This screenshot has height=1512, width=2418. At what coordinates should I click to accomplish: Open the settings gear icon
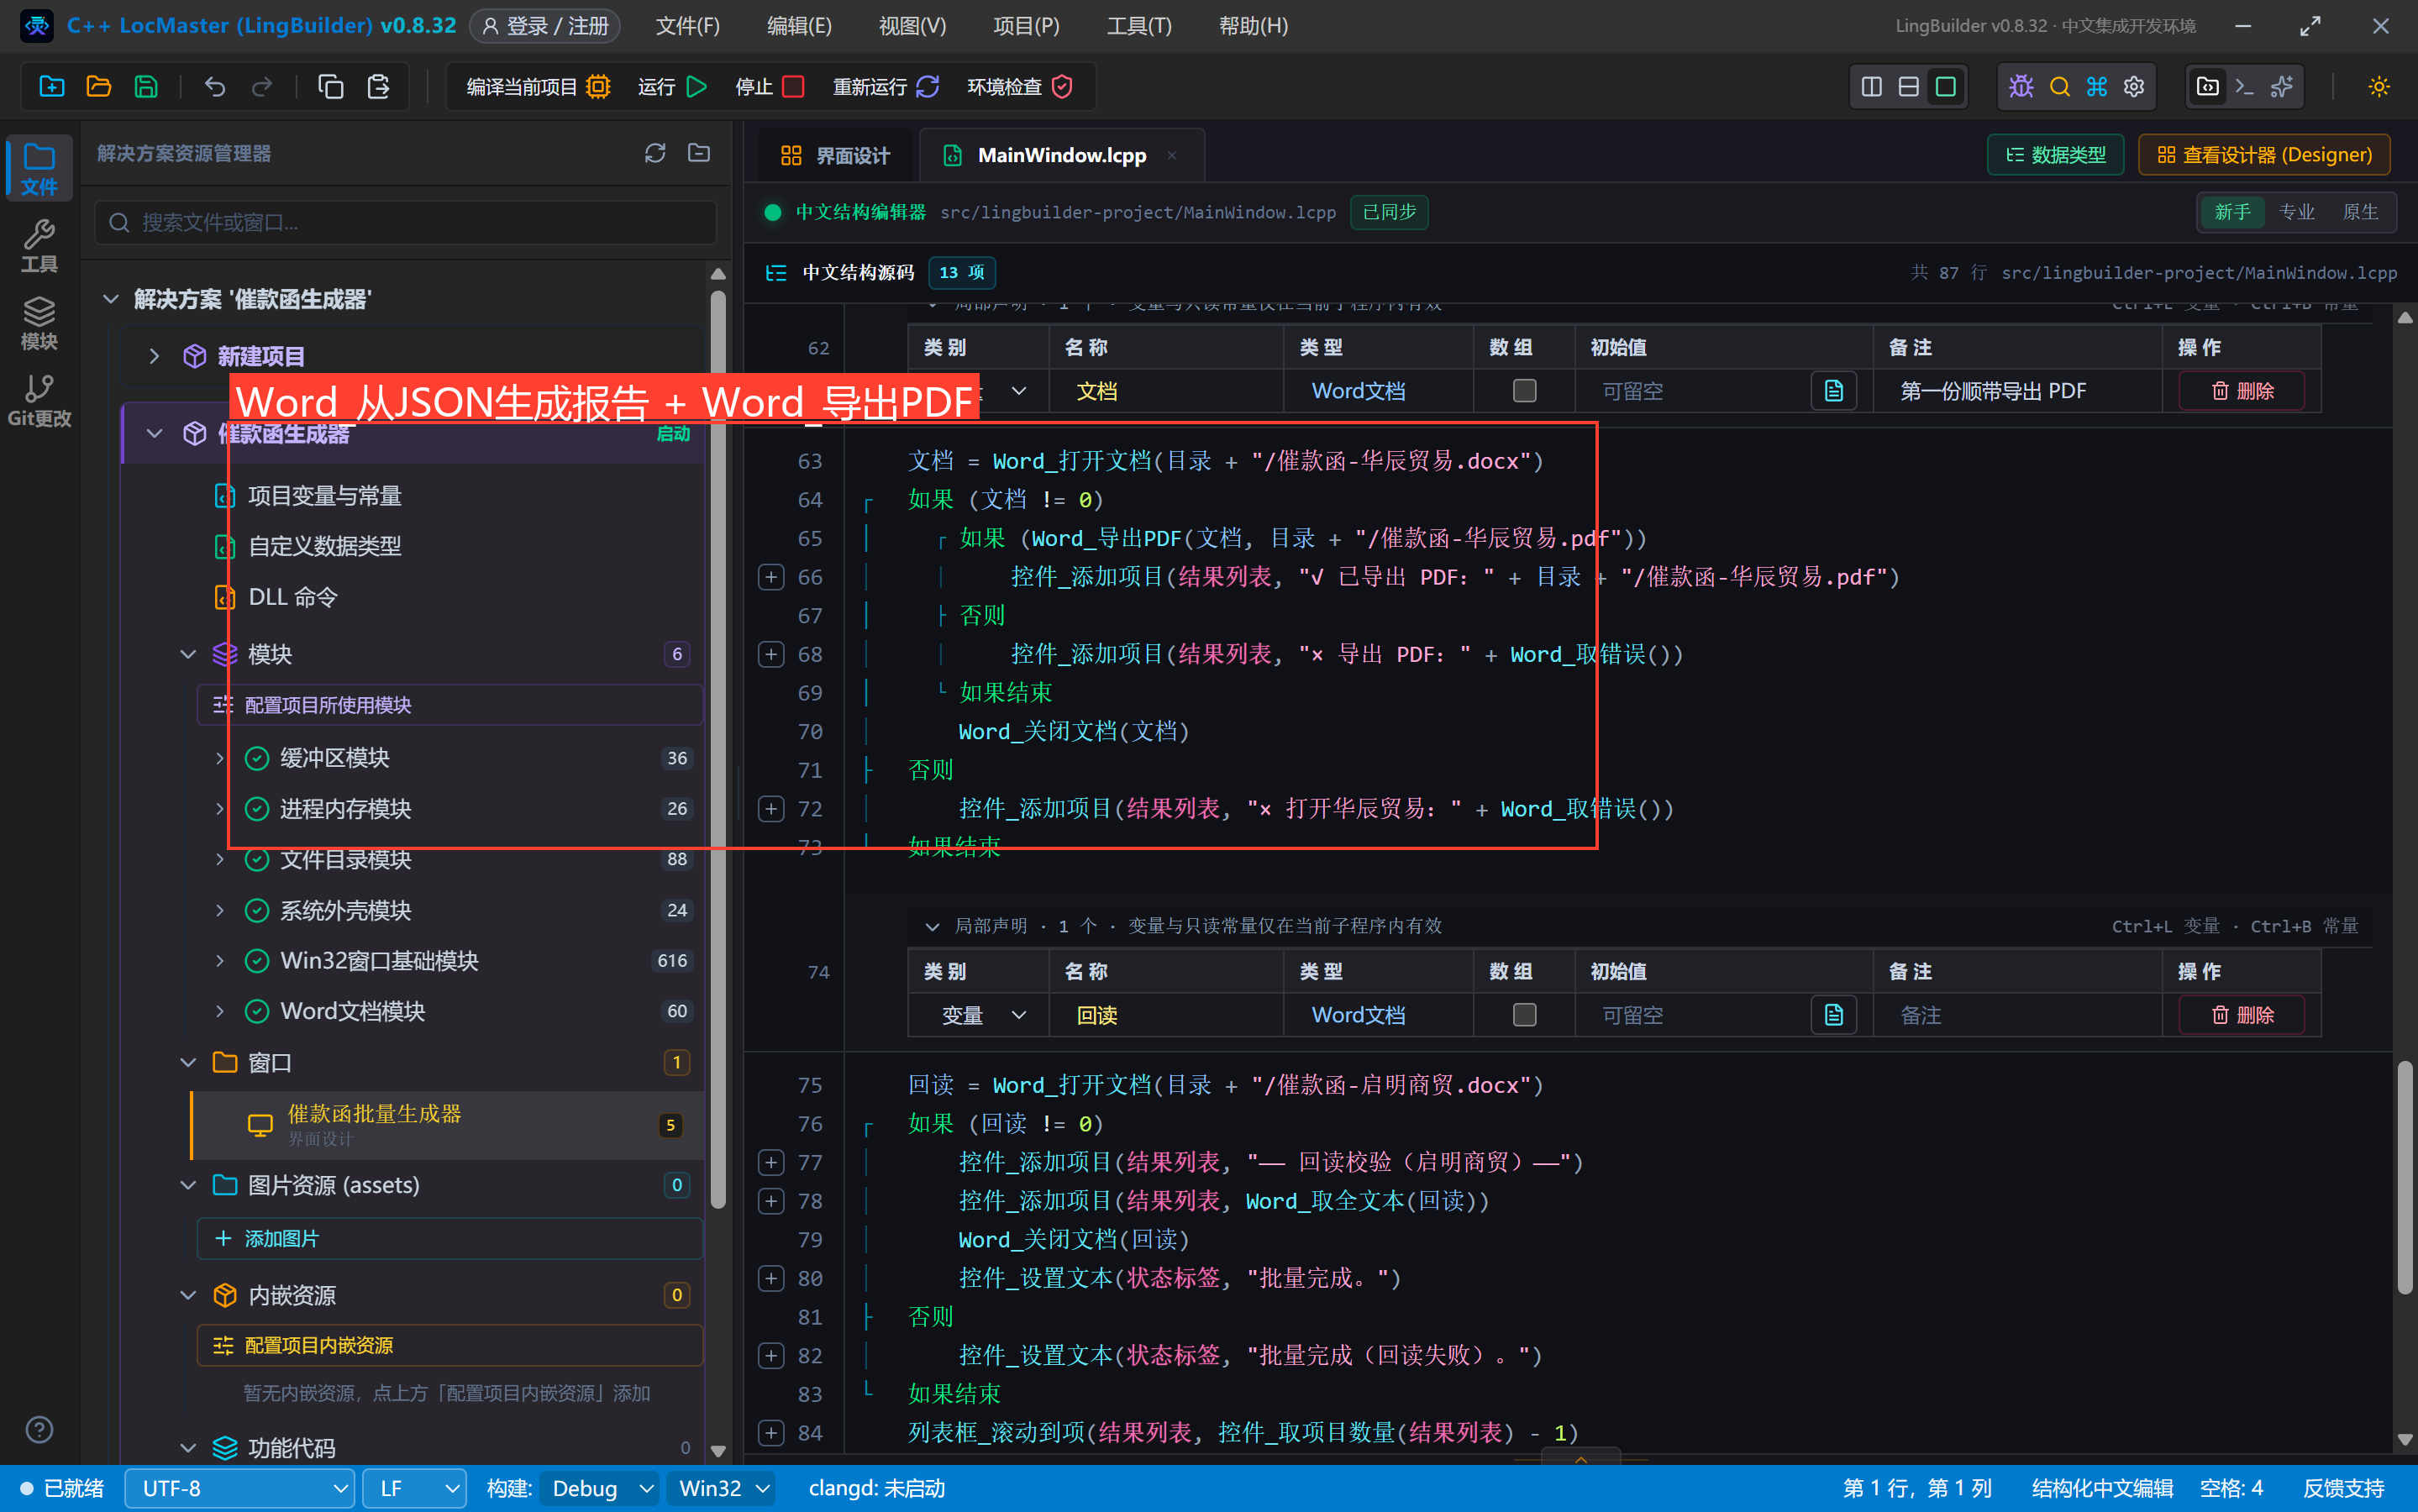click(2133, 87)
